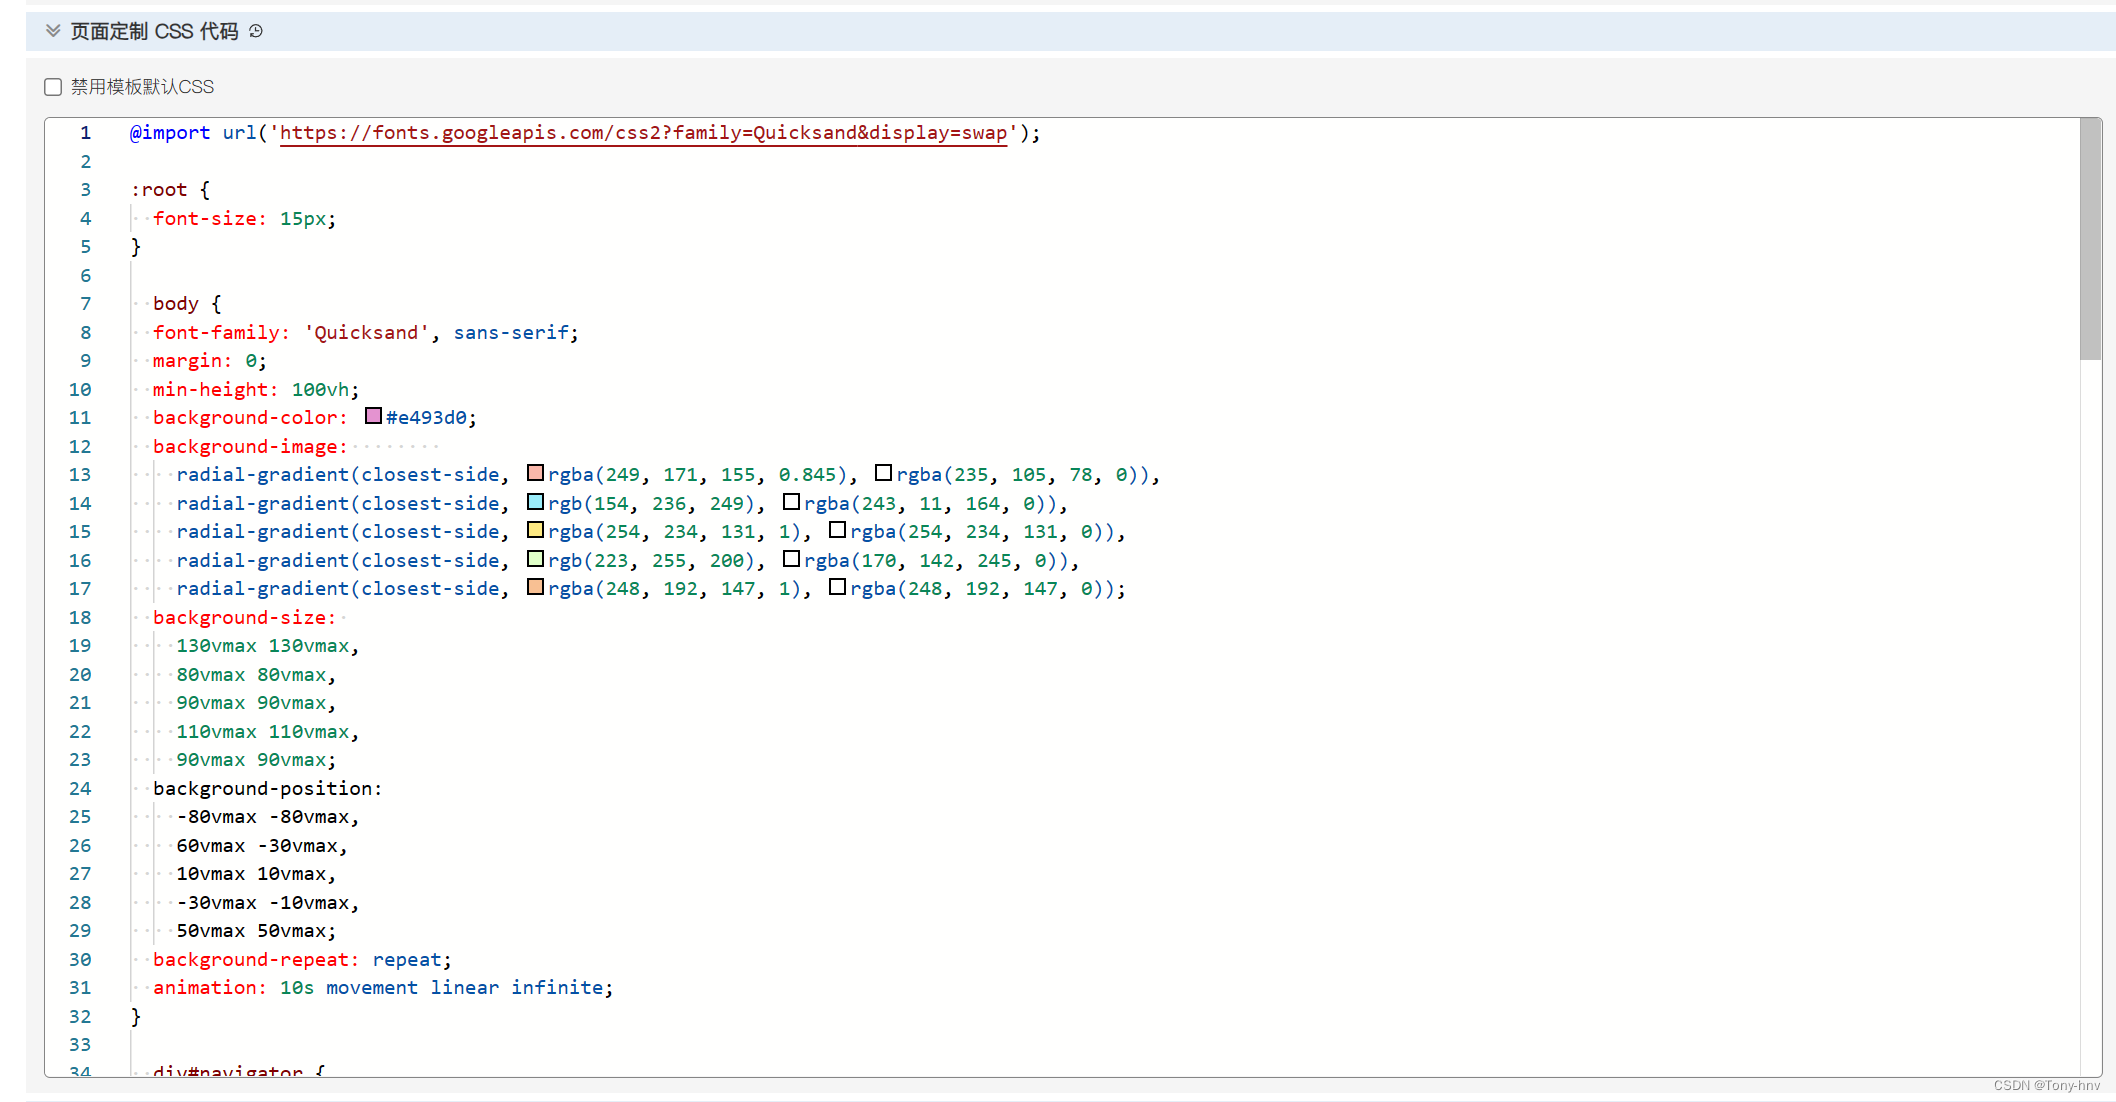Click the '-80vmax -80vmax,' value
This screenshot has height=1102, width=2116.
tap(268, 817)
